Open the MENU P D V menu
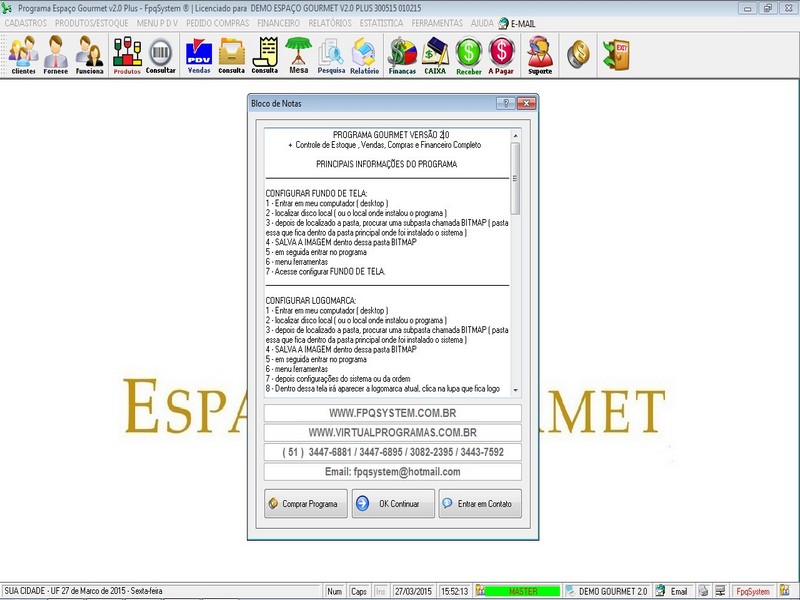 (x=157, y=23)
